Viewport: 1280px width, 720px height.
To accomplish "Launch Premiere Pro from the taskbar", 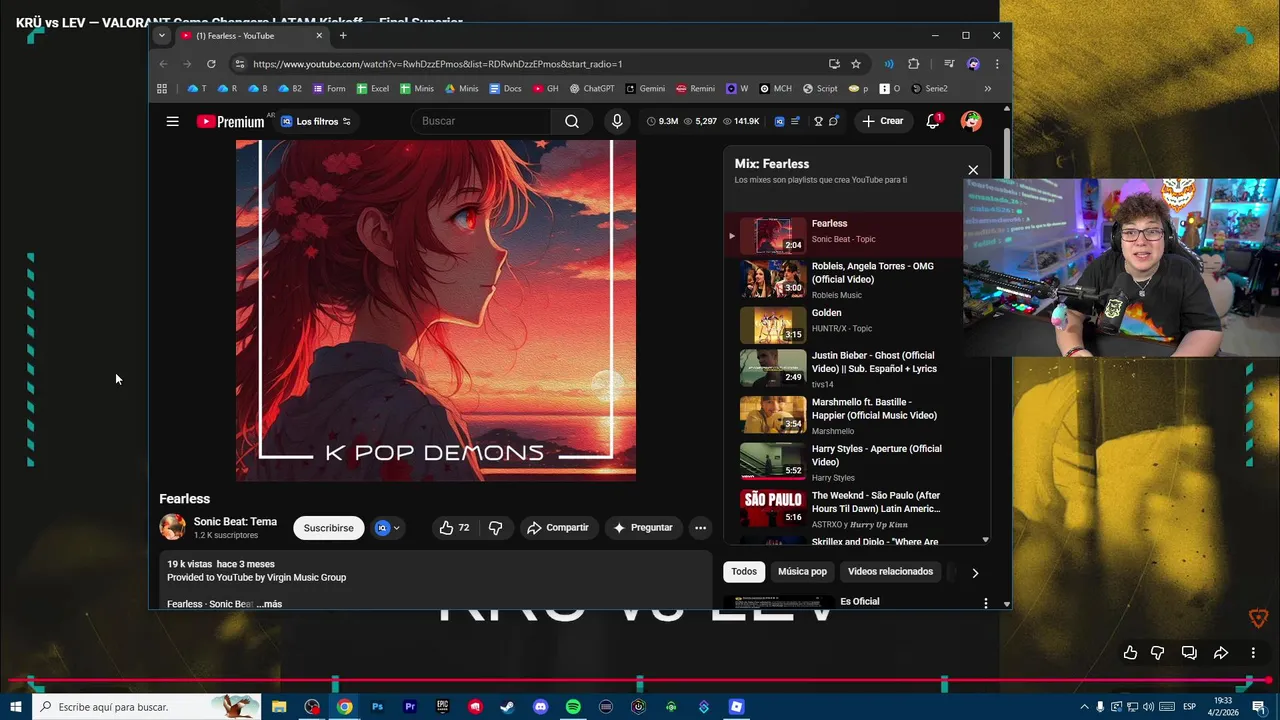I will point(410,707).
